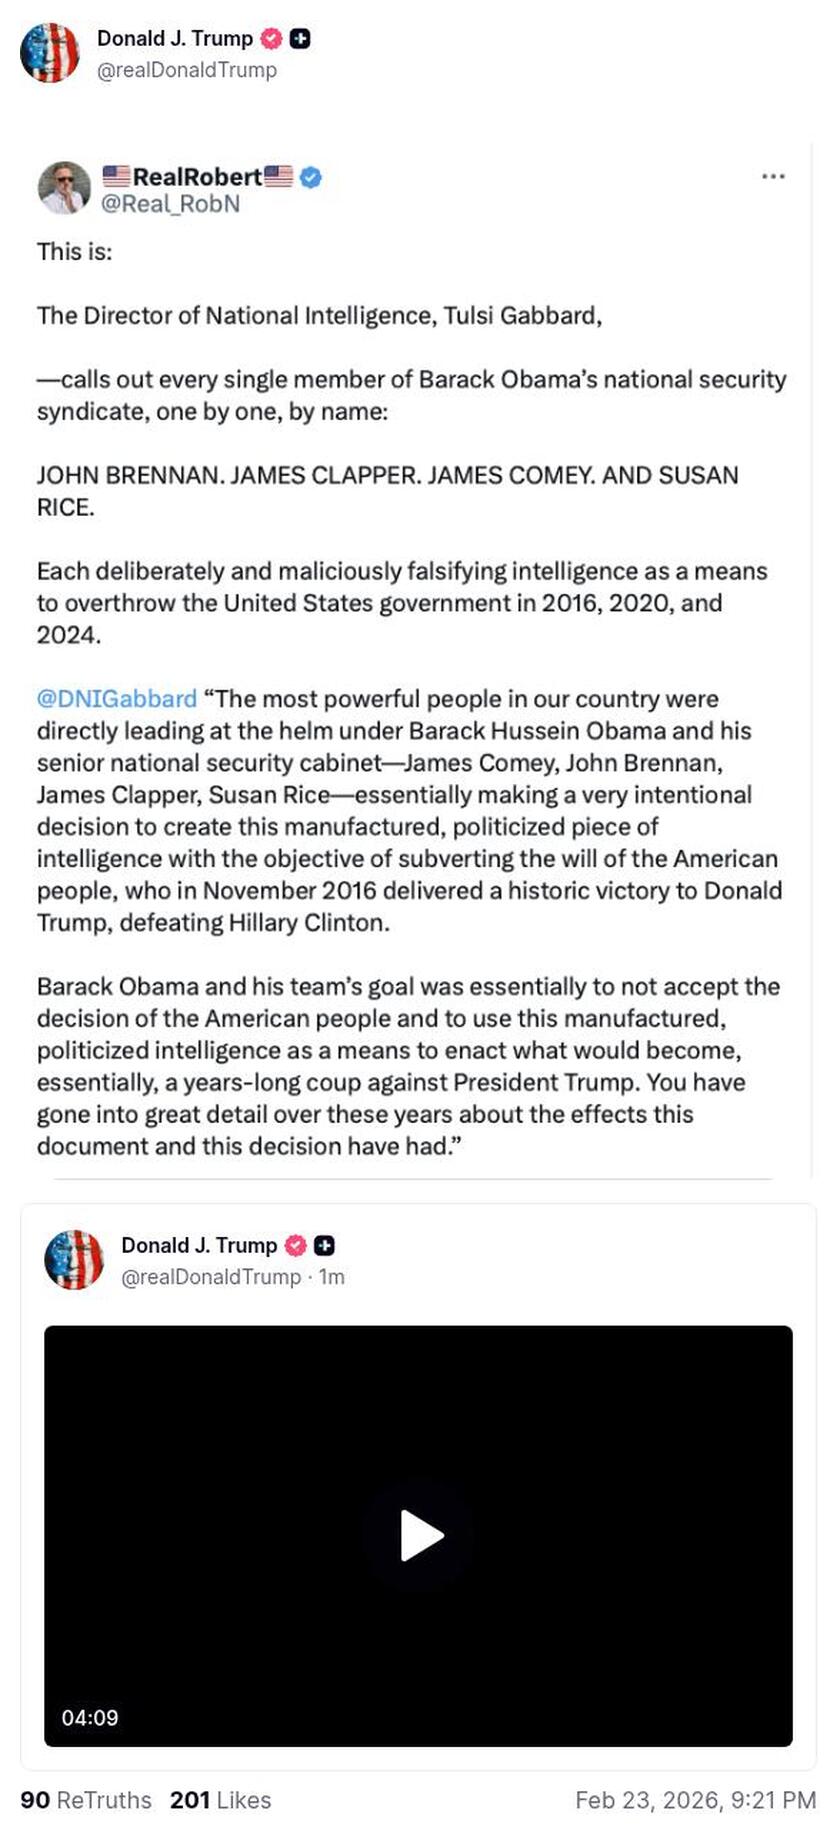Click the 201 Likes counter
This screenshot has width=840, height=1847.
click(x=222, y=1800)
